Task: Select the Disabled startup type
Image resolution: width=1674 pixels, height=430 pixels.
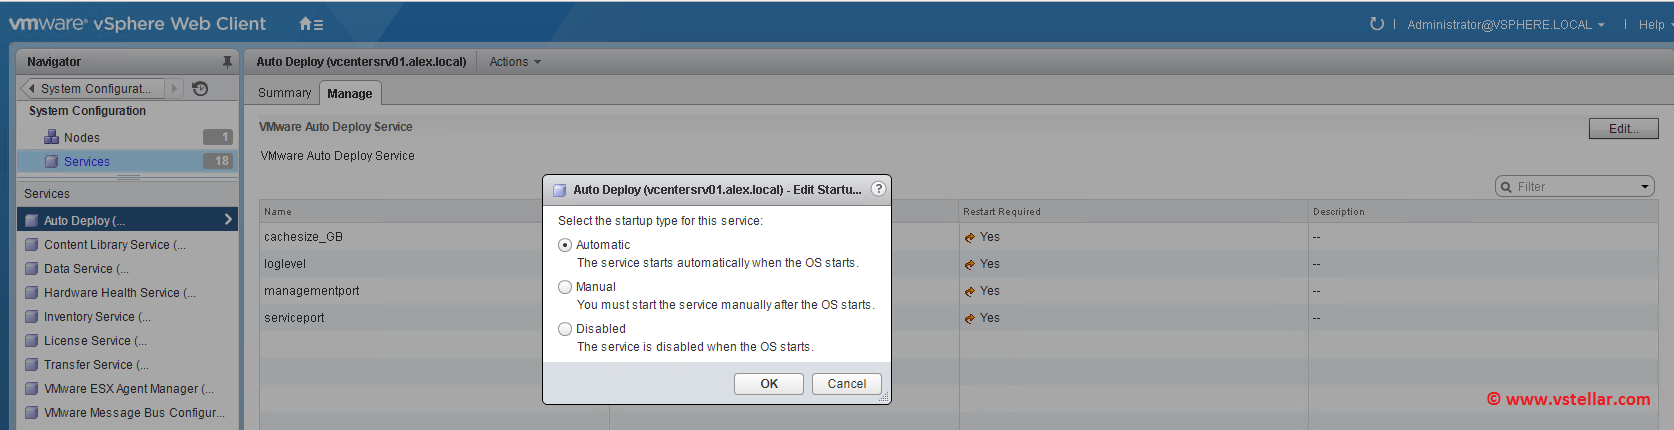Action: coord(565,329)
